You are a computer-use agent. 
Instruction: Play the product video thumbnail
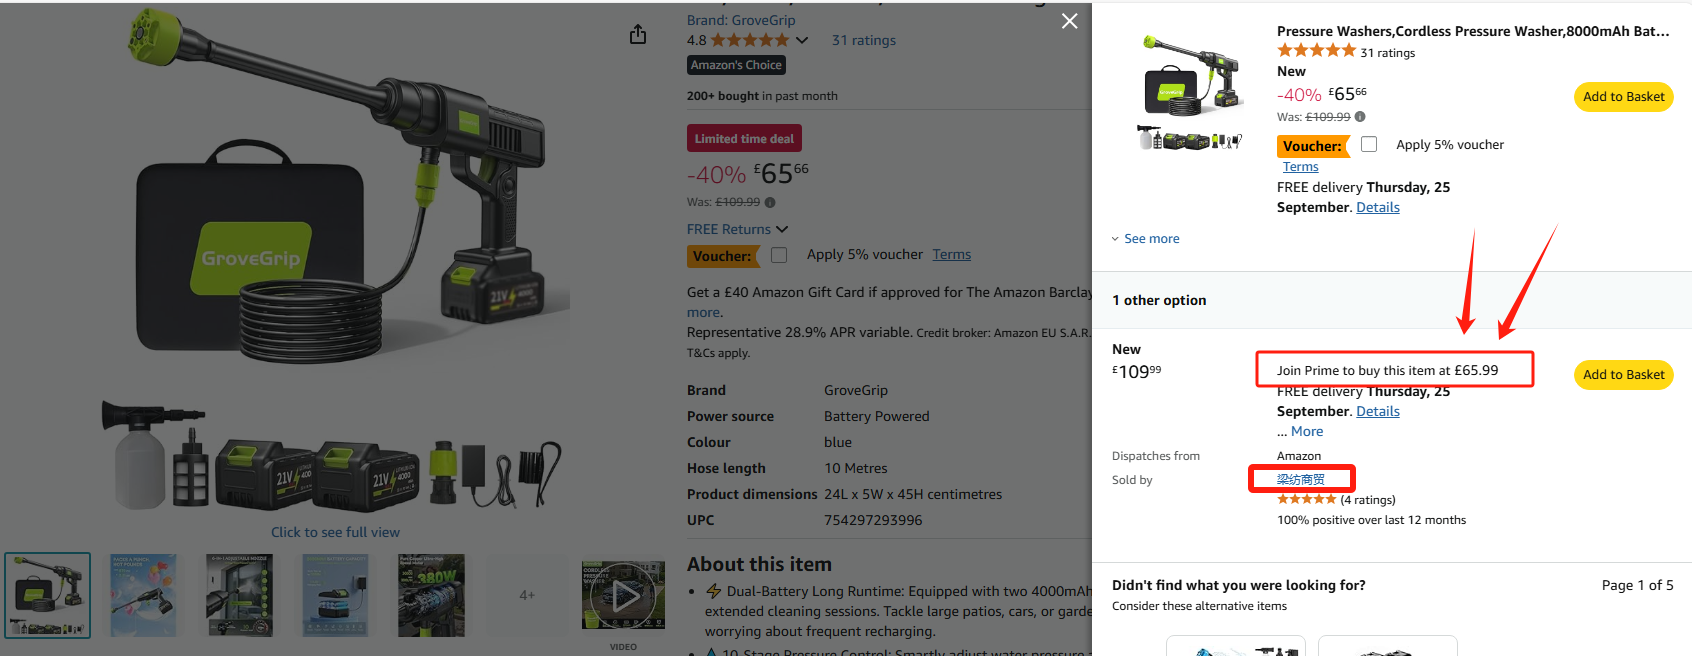pos(624,596)
